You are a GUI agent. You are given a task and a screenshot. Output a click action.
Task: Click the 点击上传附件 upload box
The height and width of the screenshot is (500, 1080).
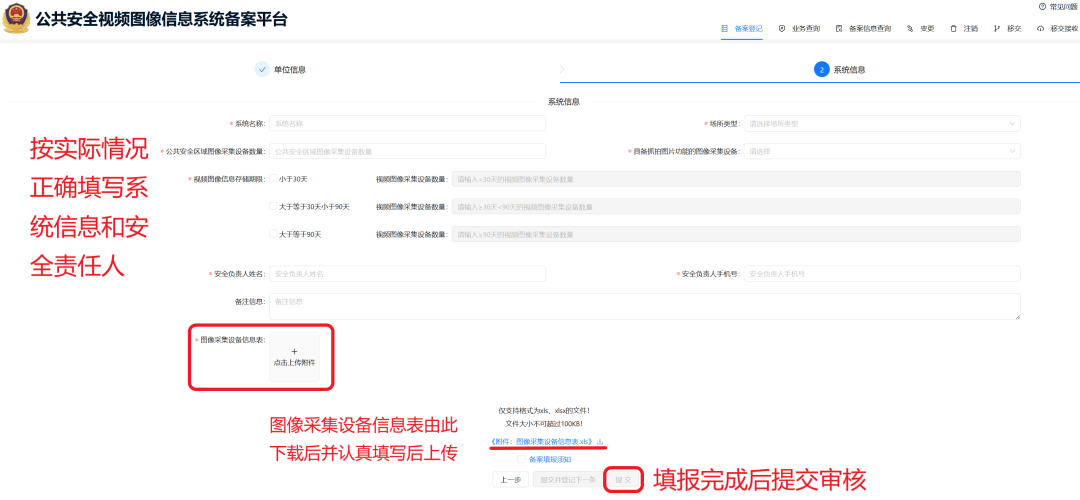[294, 357]
